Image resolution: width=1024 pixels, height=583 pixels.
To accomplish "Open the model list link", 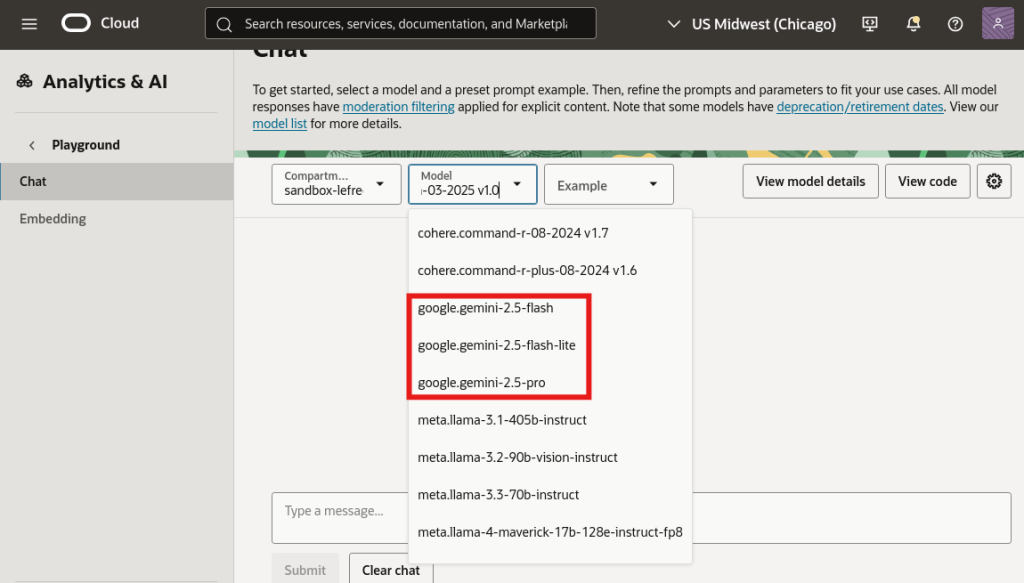I will (280, 123).
